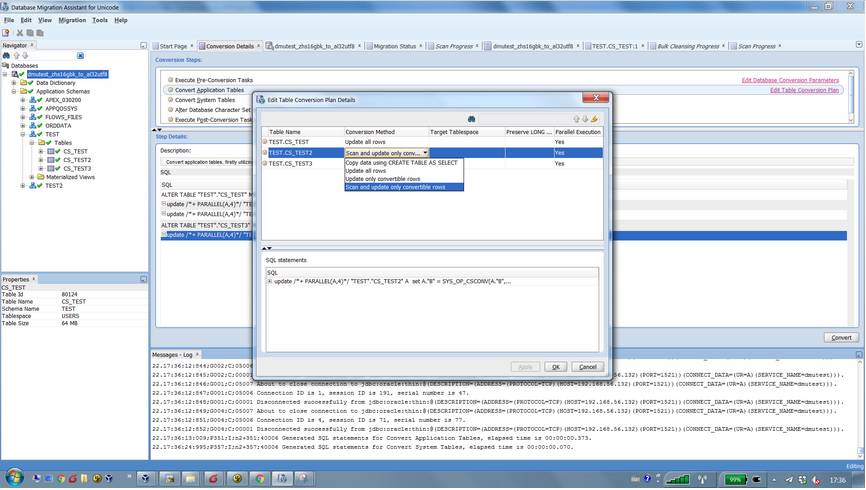Select CS_TEST3 in the Navigator tree

click(77, 169)
